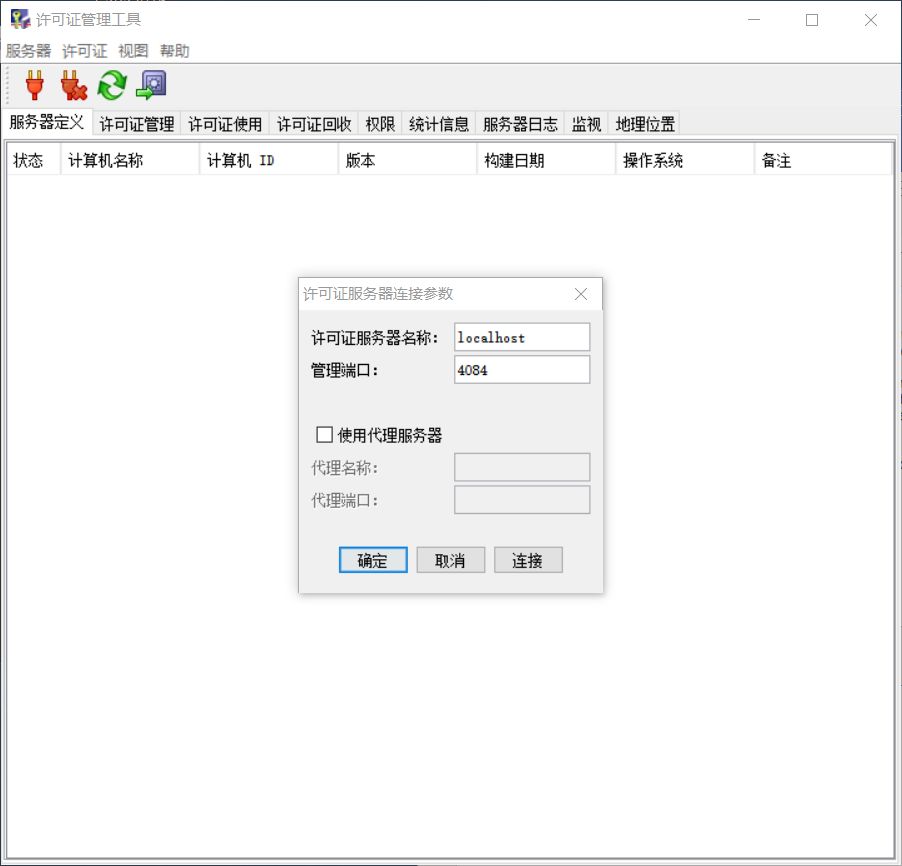Click the 管理端口 field containing 4084
Image resolution: width=902 pixels, height=866 pixels.
pyautogui.click(x=522, y=370)
